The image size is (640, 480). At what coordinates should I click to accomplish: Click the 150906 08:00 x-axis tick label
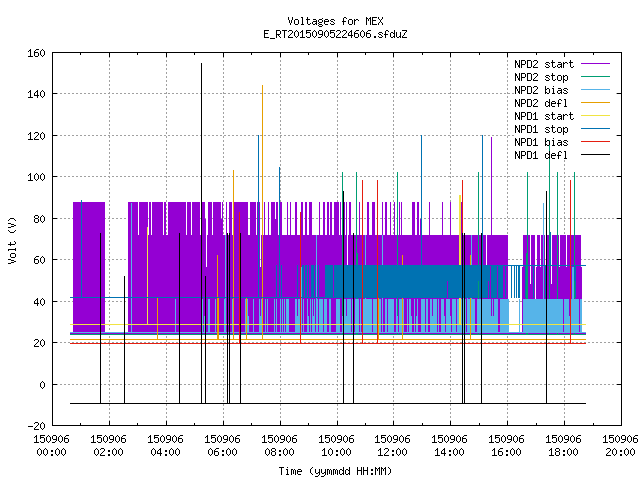tap(279, 446)
